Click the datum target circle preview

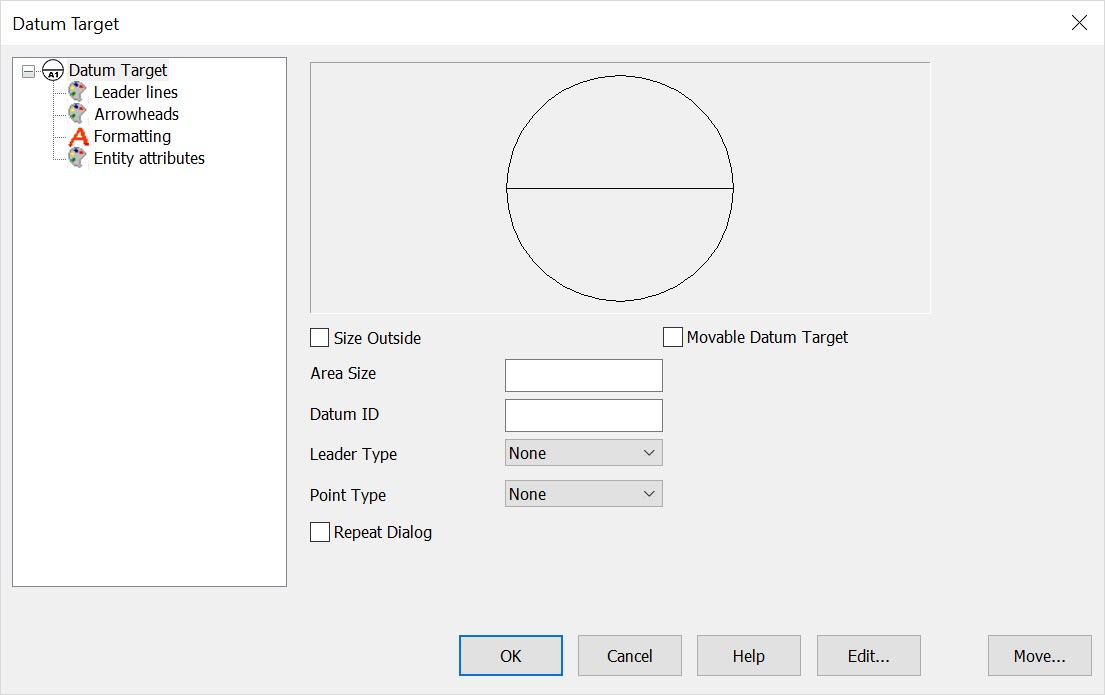pos(620,187)
